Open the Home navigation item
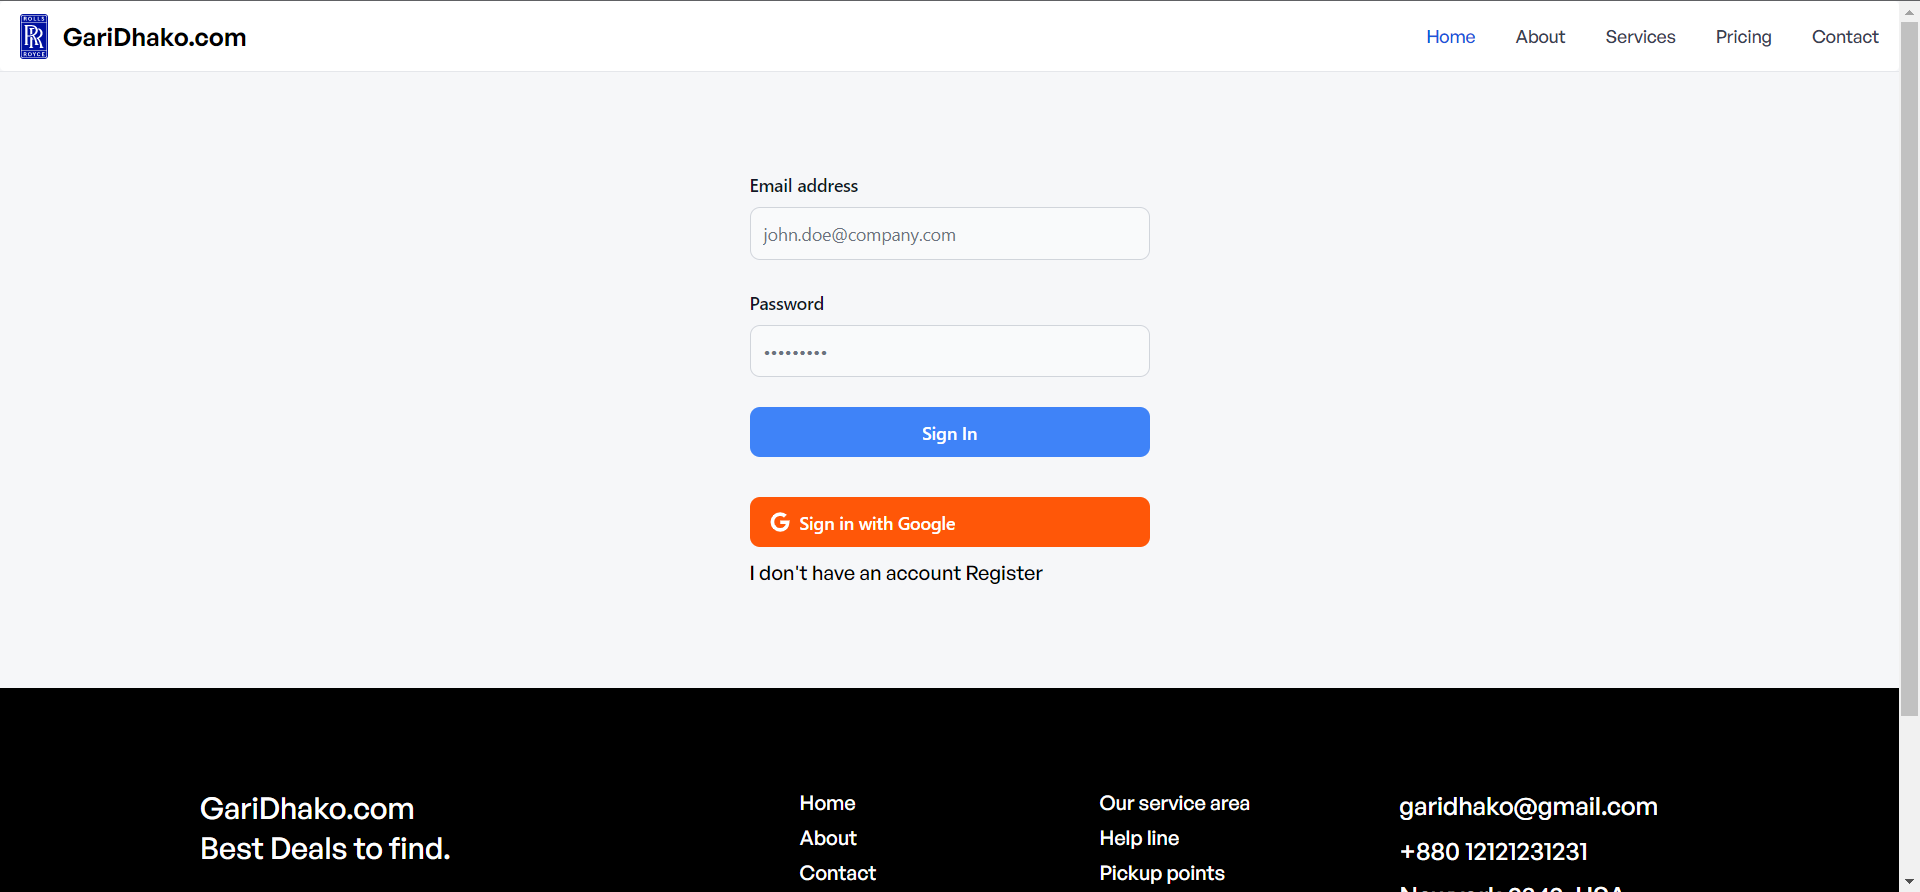Viewport: 1920px width, 892px height. coord(1450,37)
